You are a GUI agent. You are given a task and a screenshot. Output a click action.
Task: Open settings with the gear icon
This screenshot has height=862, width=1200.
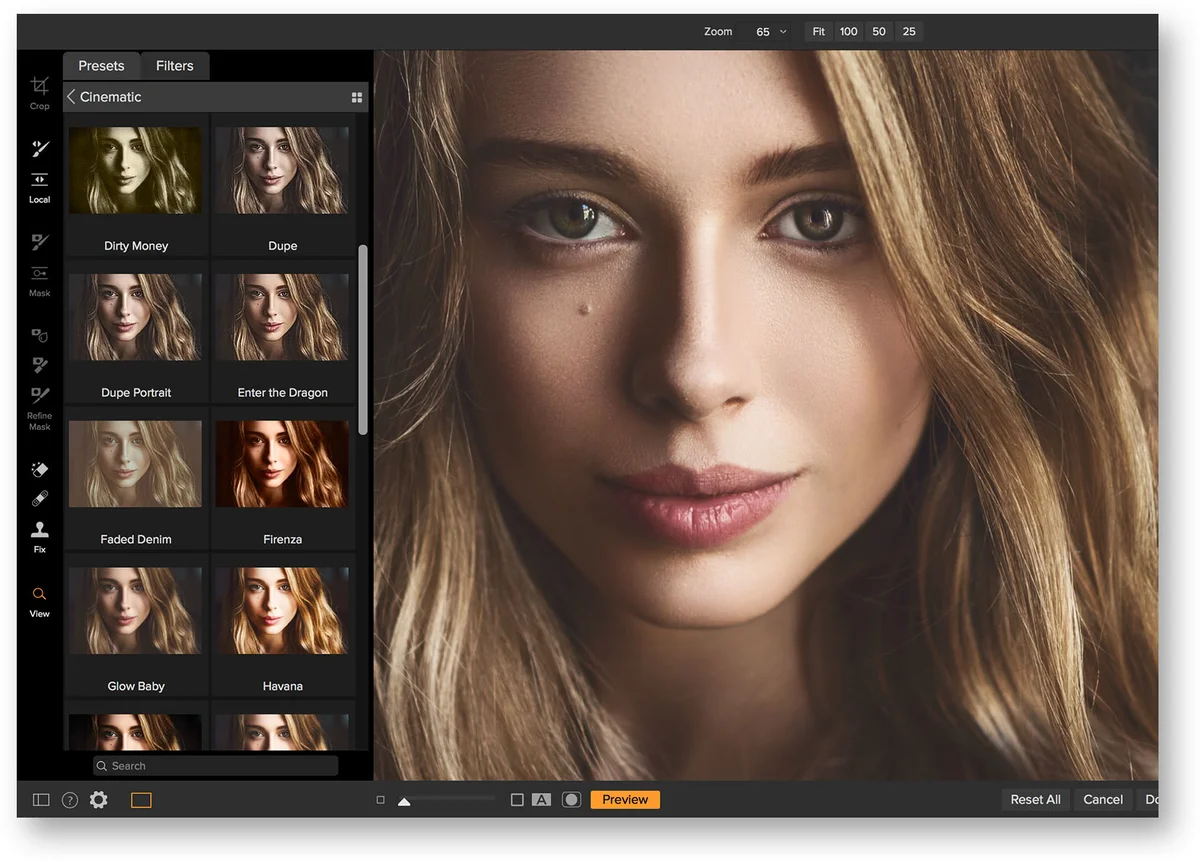pyautogui.click(x=99, y=800)
